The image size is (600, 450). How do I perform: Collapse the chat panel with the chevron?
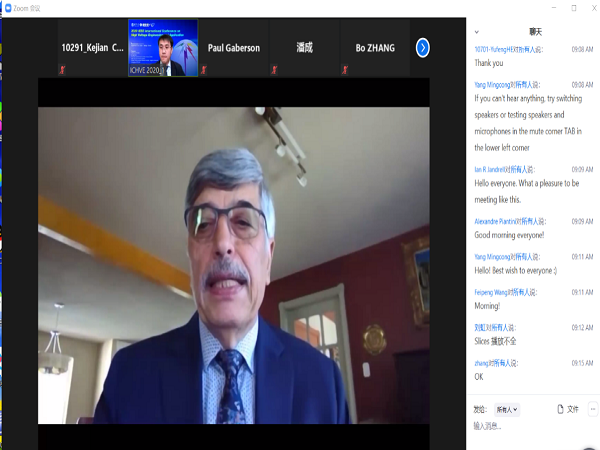click(x=477, y=32)
